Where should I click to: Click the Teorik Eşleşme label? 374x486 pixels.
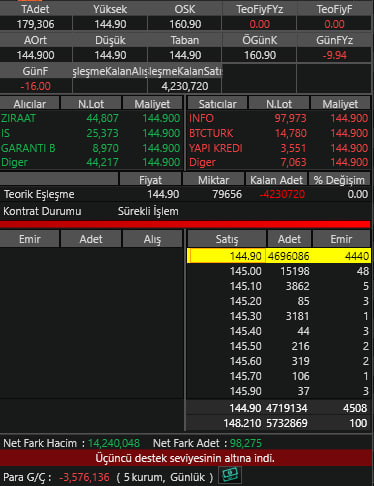pyautogui.click(x=39, y=194)
